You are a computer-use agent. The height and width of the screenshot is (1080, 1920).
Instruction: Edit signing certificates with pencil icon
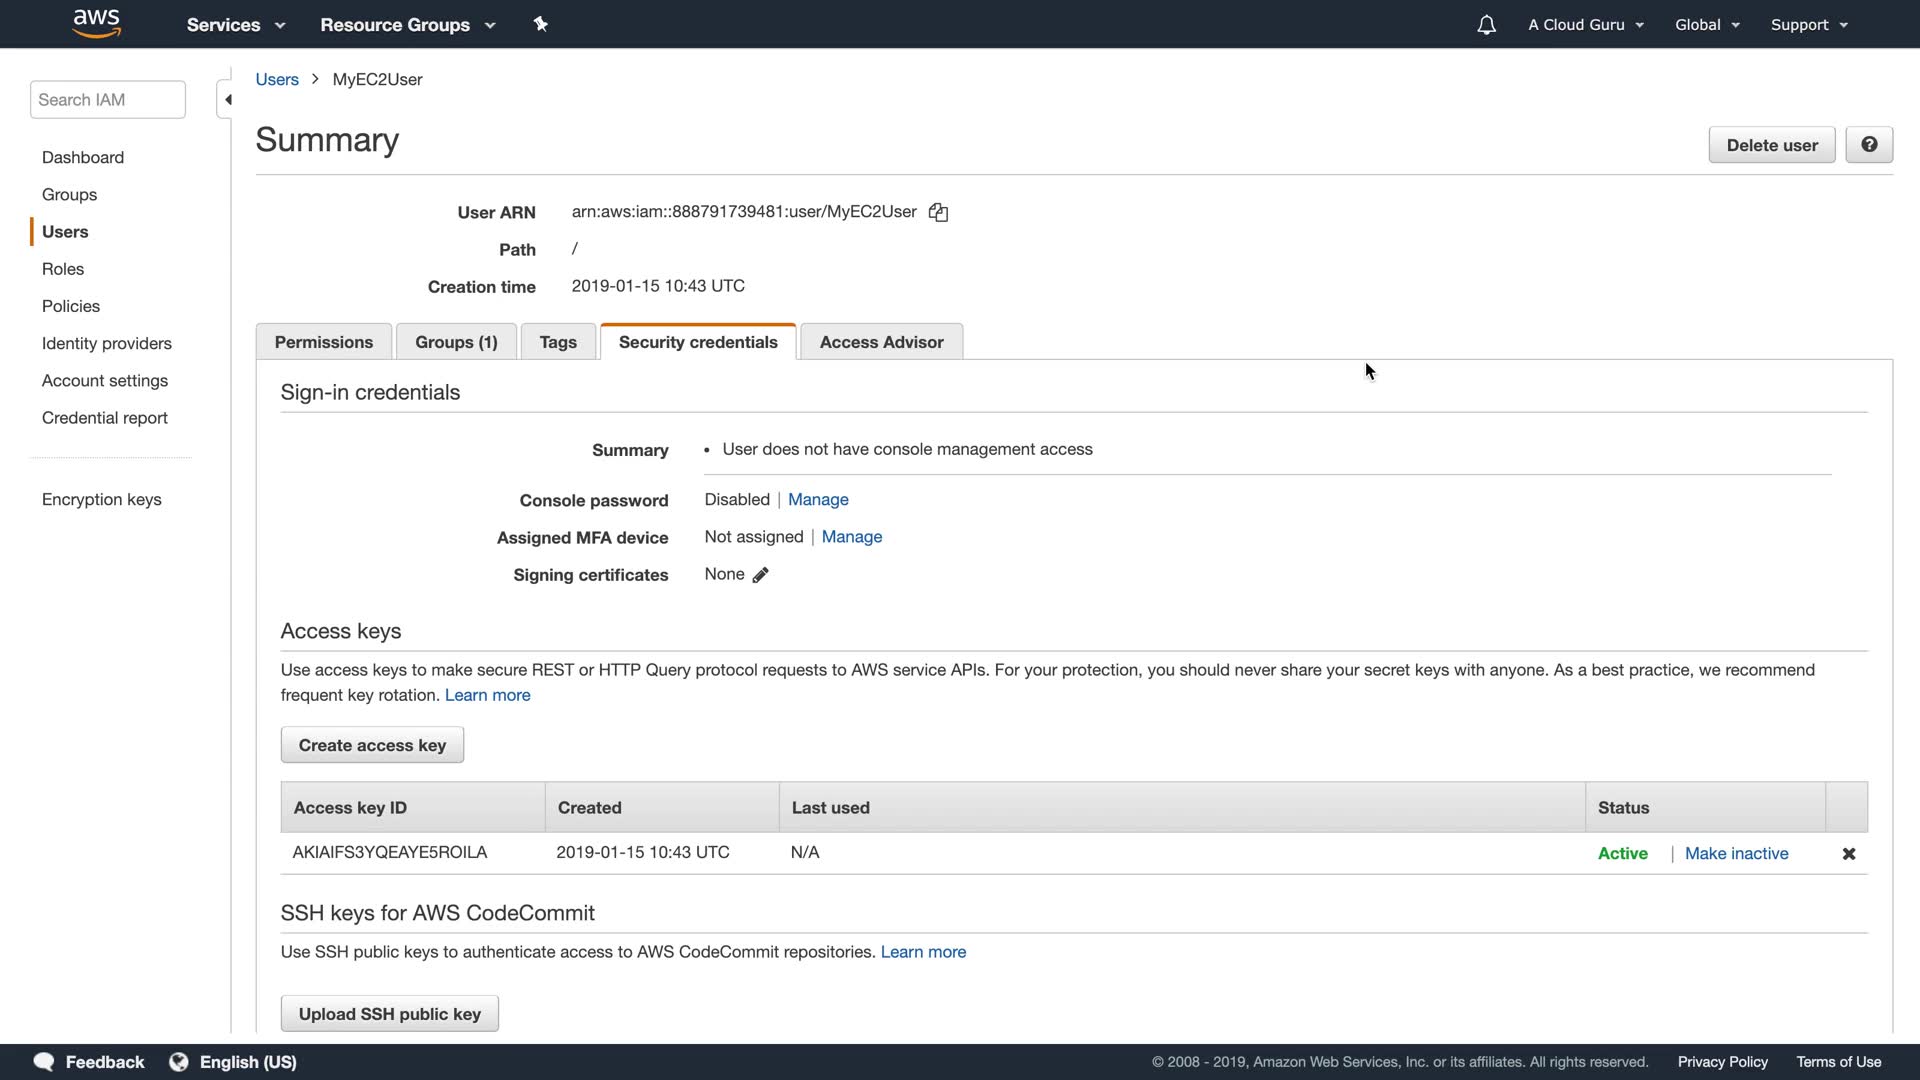(760, 575)
